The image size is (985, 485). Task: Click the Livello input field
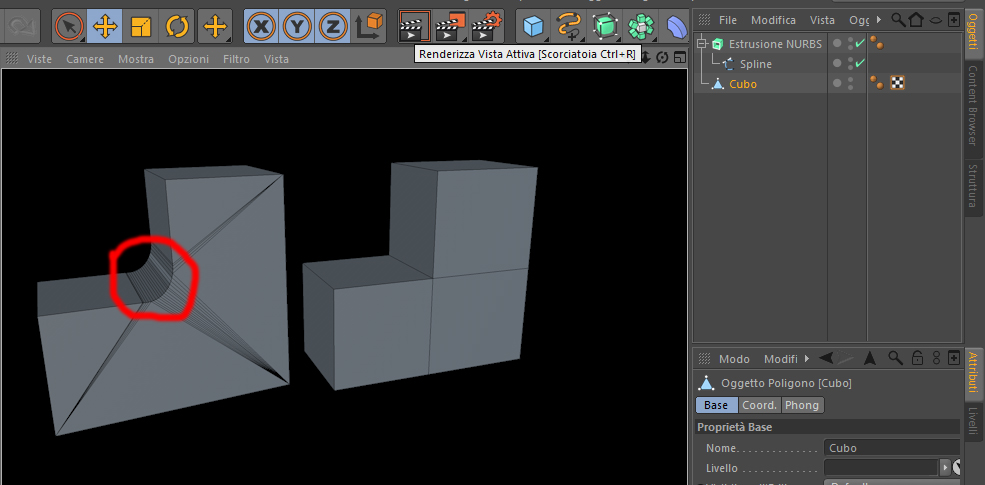pos(881,467)
